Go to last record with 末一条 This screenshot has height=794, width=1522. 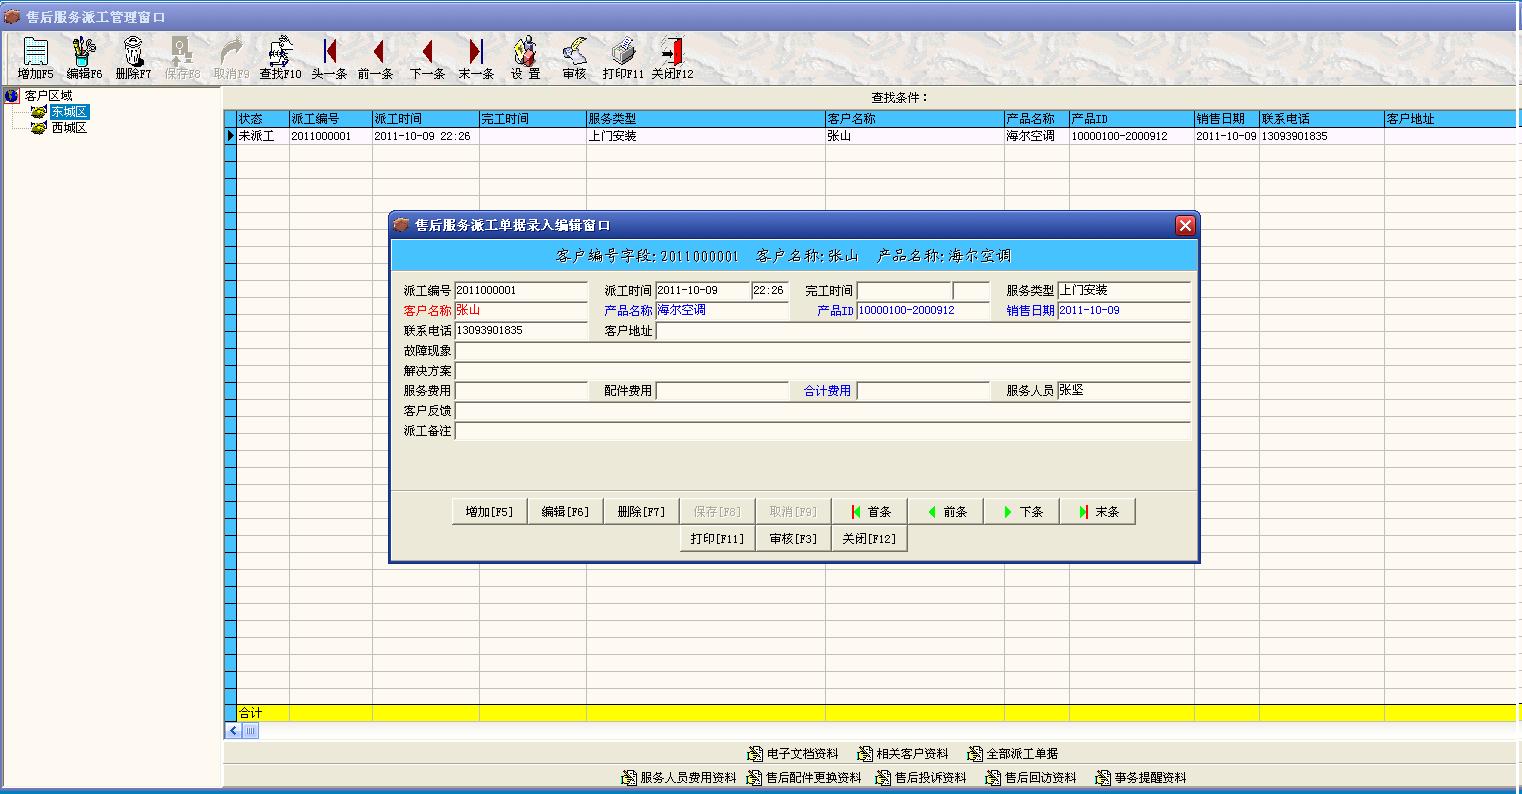476,58
